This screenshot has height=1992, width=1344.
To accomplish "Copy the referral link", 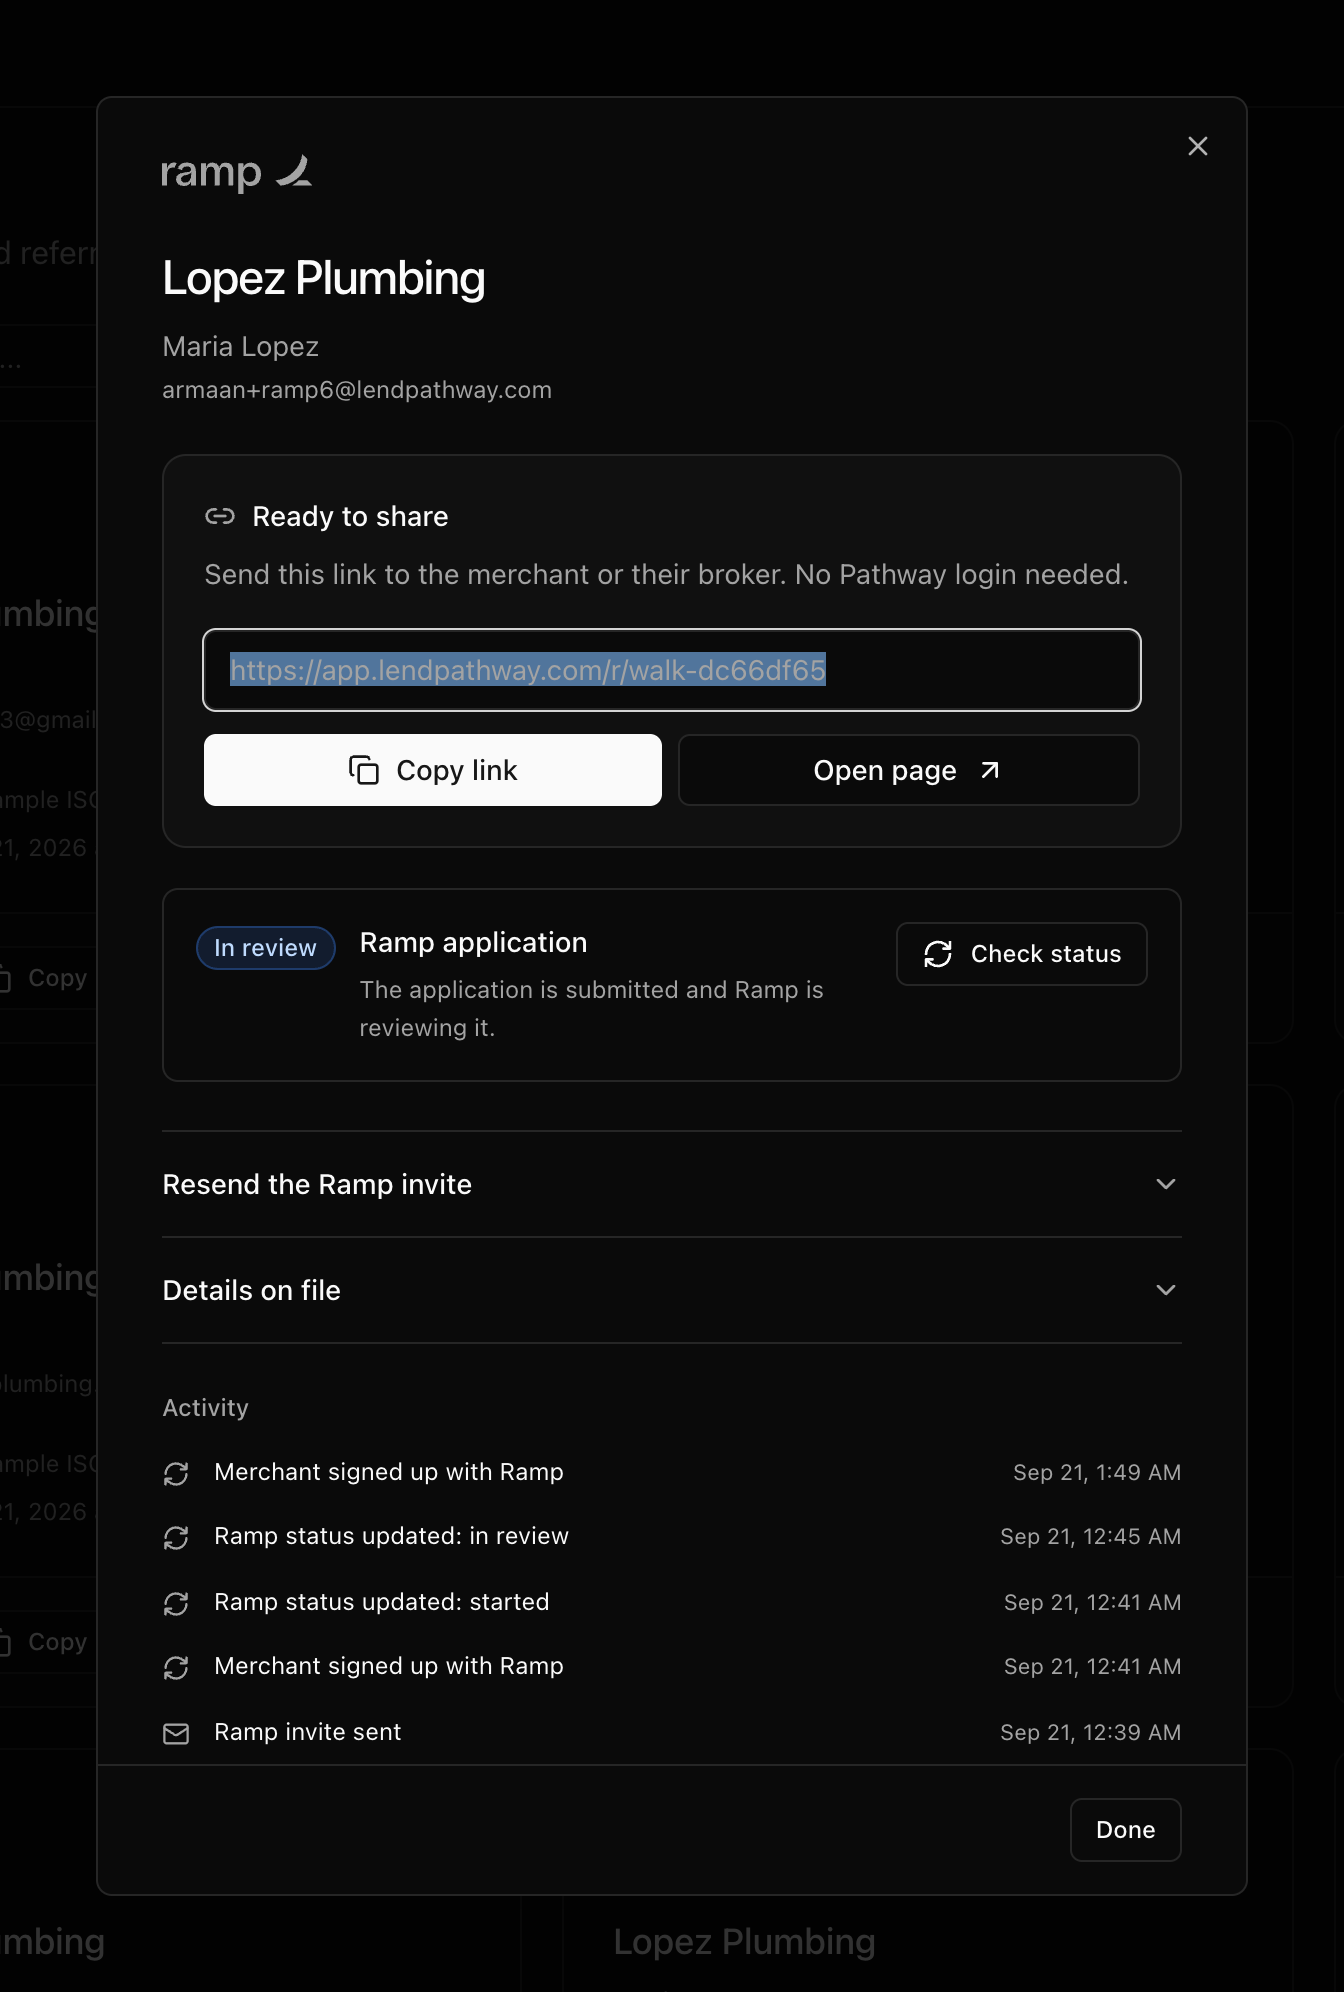I will click(x=433, y=770).
